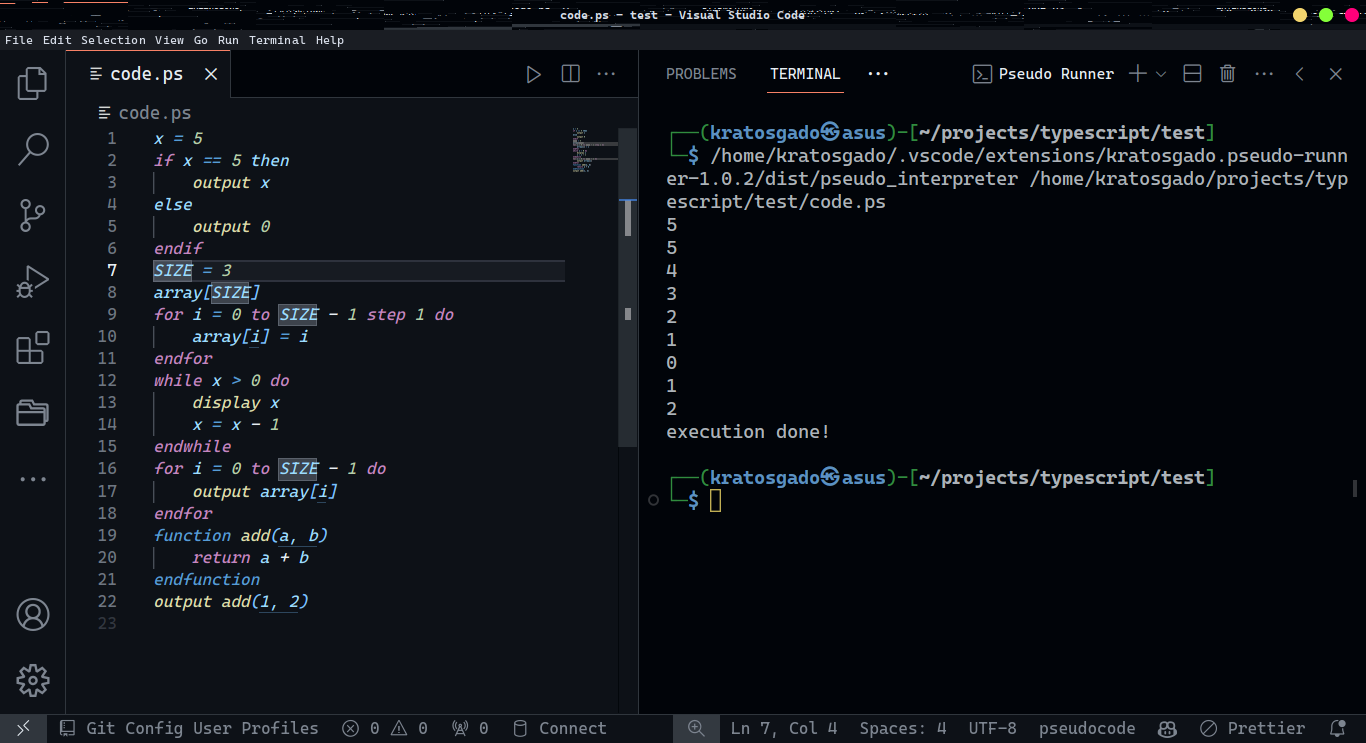Go to line via Ln 7, Col 4
Screen dimensions: 1366x743
pyautogui.click(x=784, y=728)
